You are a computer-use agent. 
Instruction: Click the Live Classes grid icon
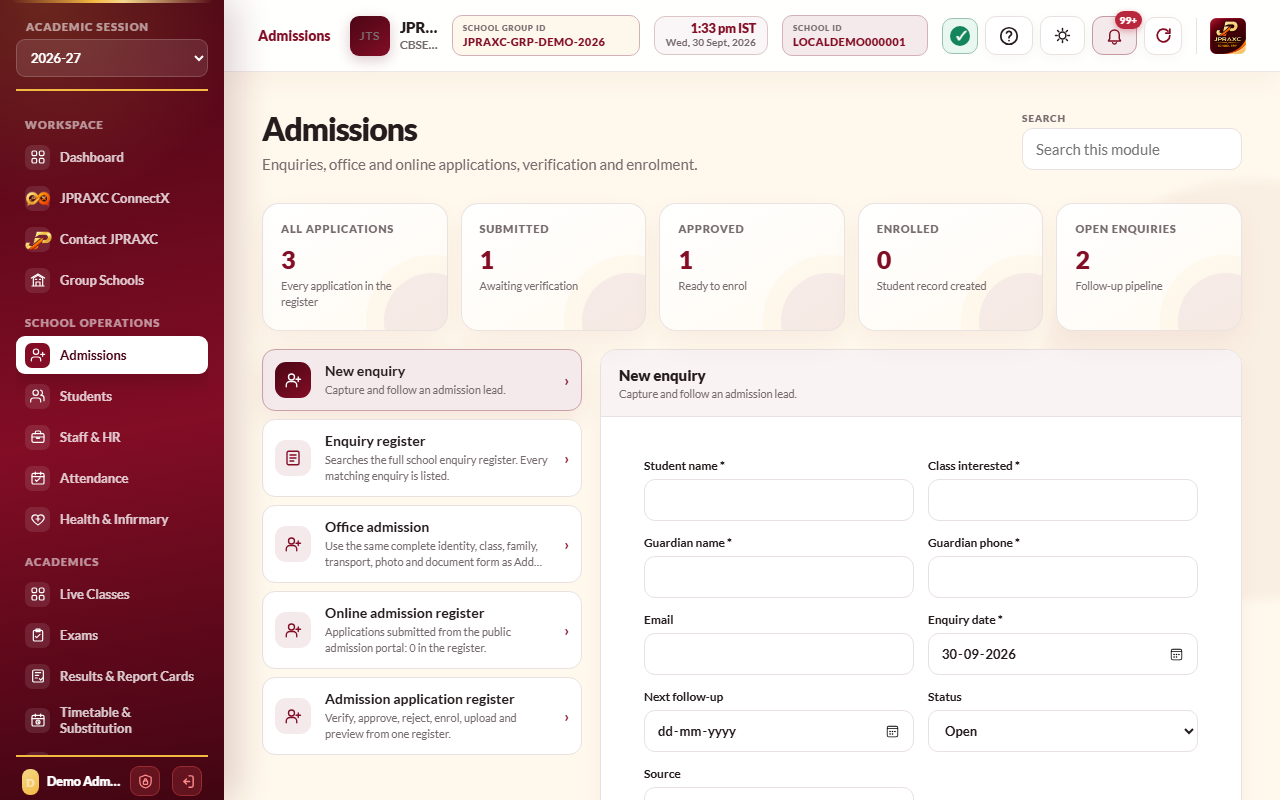pos(37,594)
